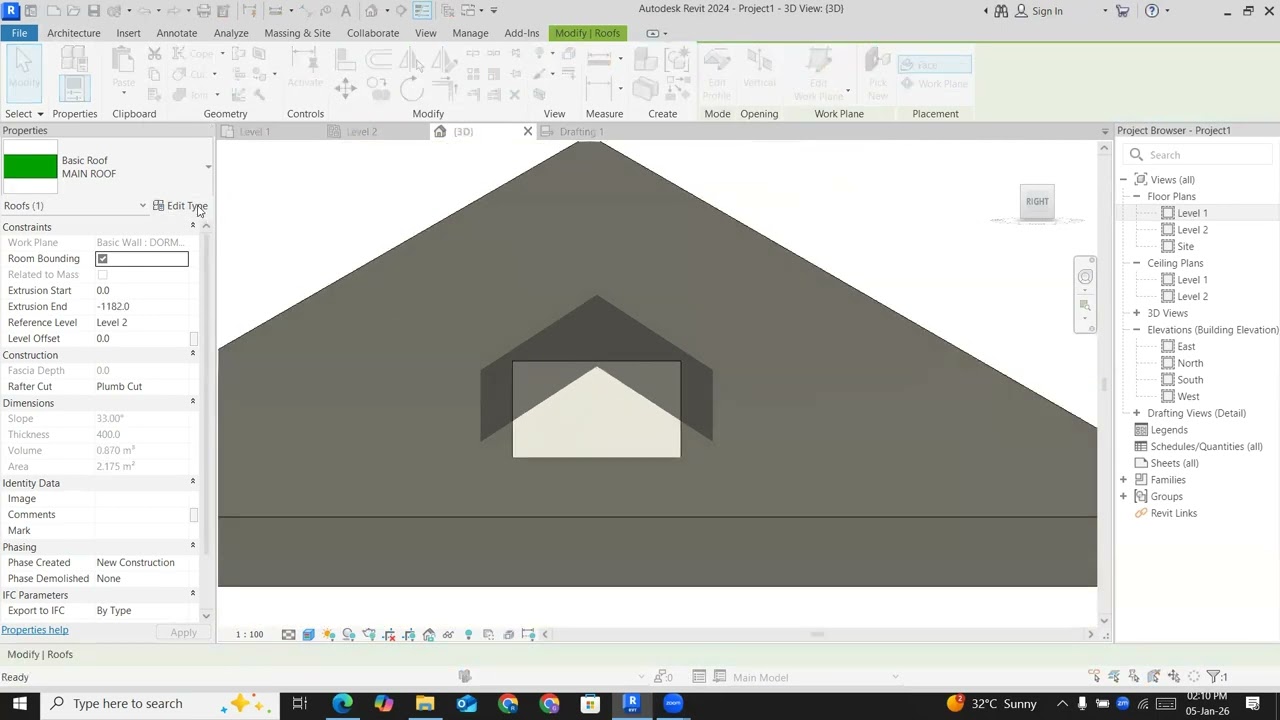Switch to the Level 2 view tab
The height and width of the screenshot is (720, 1280).
(x=362, y=132)
